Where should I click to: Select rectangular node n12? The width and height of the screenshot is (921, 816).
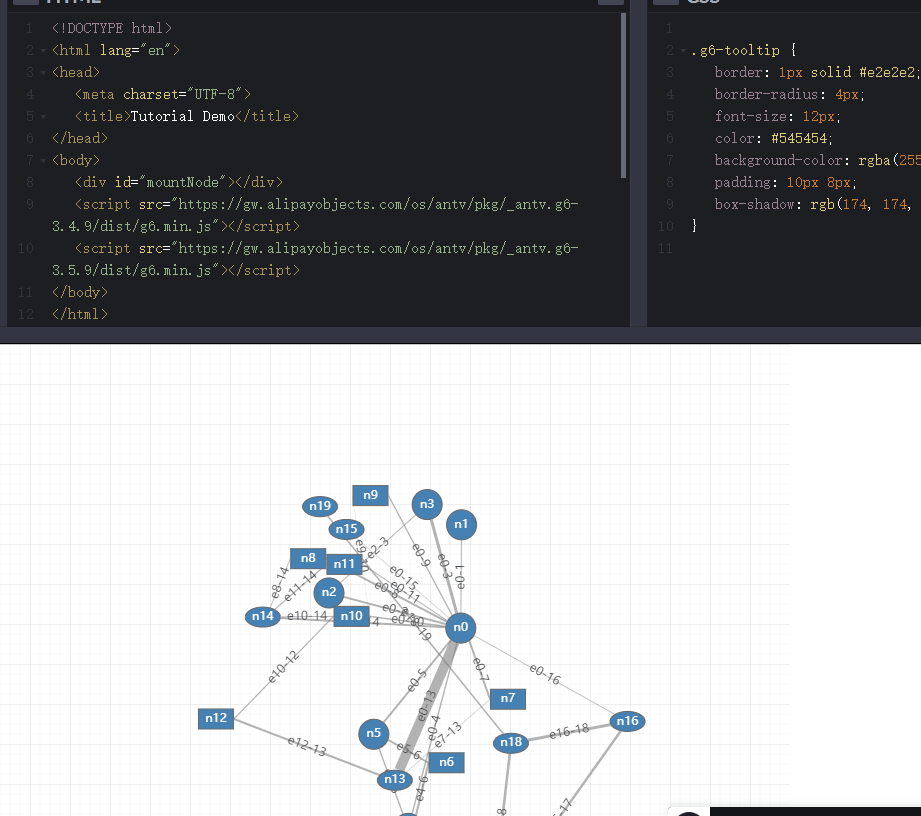(216, 718)
